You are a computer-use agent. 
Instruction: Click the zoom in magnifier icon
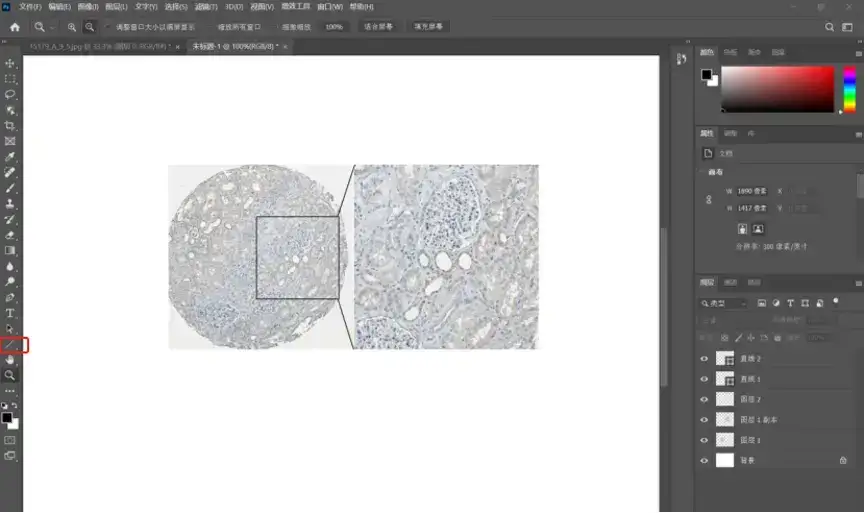[72, 27]
